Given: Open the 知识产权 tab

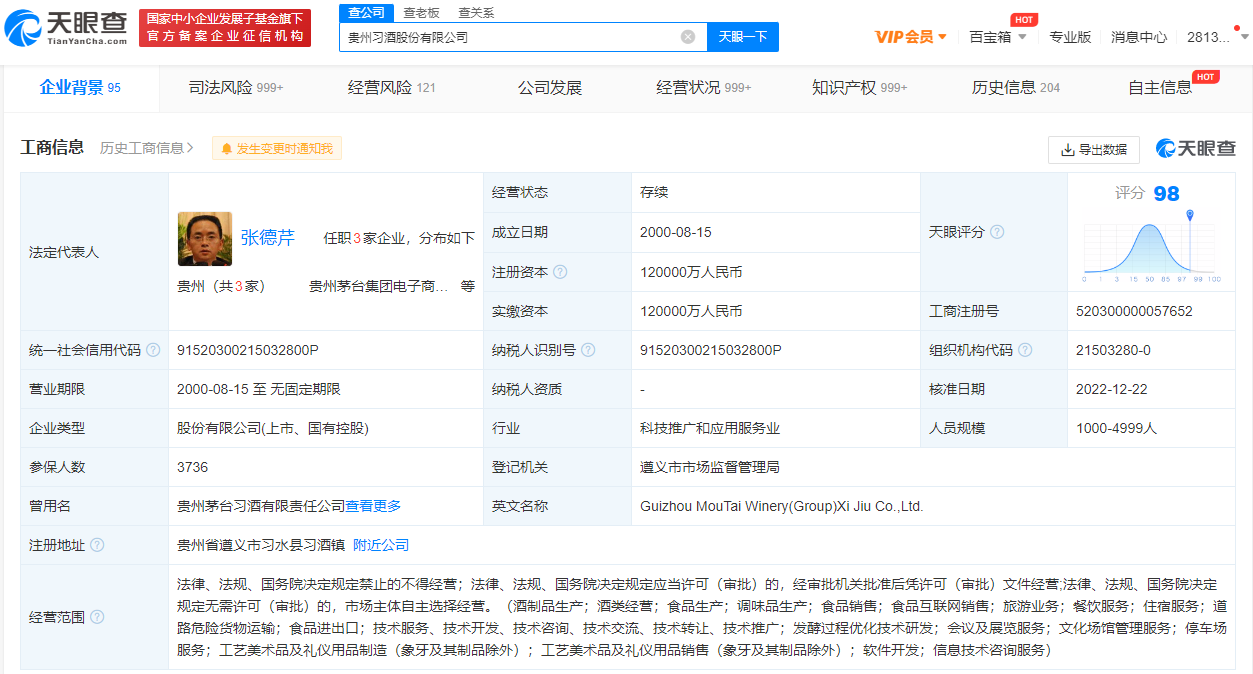Looking at the screenshot, I should 858,88.
